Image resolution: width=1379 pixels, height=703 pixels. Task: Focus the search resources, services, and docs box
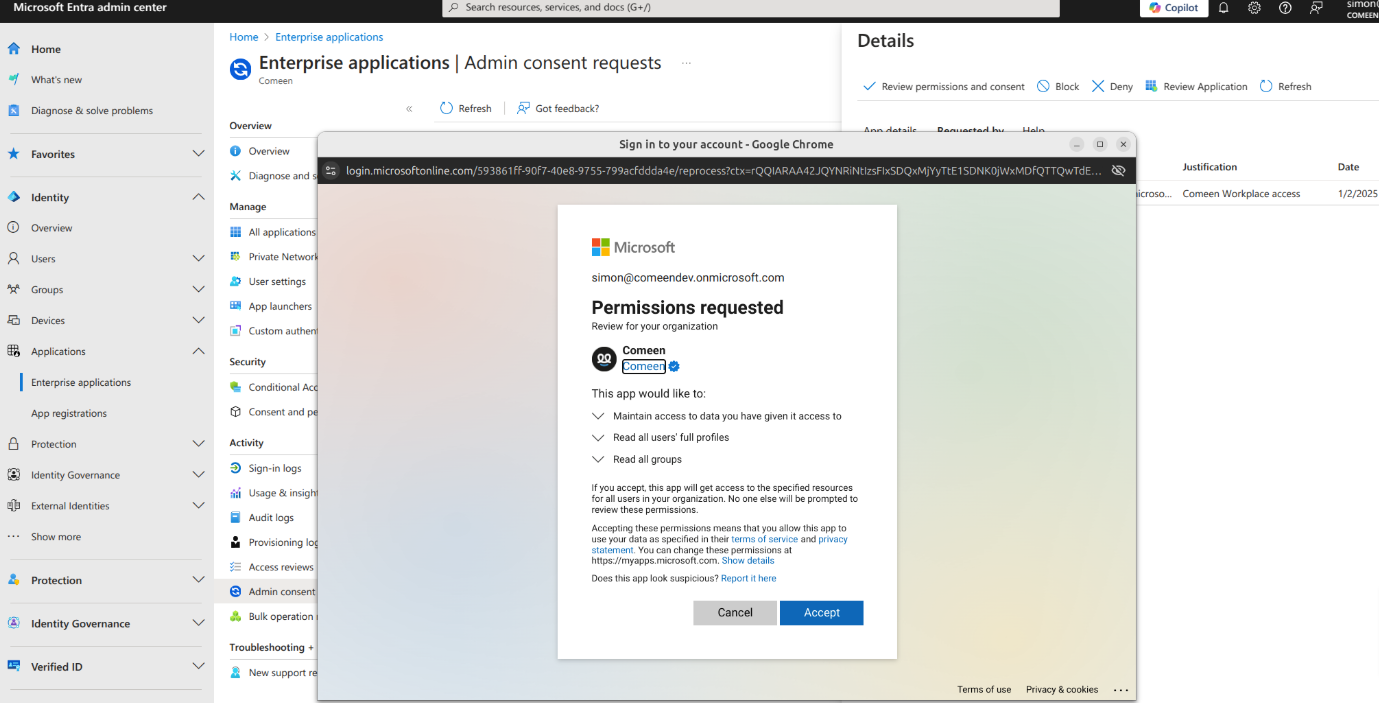pos(751,8)
